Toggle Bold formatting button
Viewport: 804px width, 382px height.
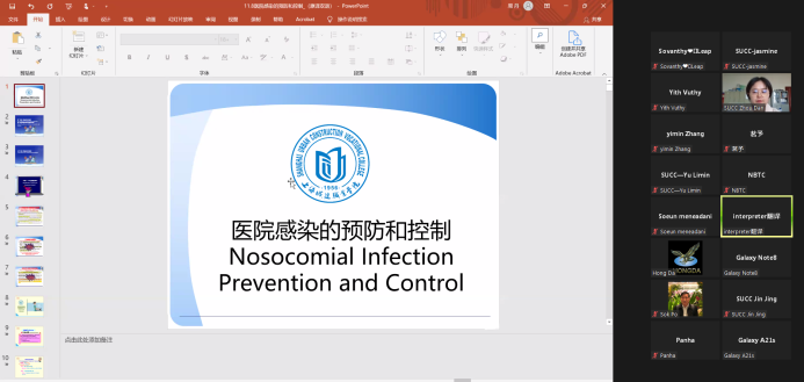click(x=129, y=57)
